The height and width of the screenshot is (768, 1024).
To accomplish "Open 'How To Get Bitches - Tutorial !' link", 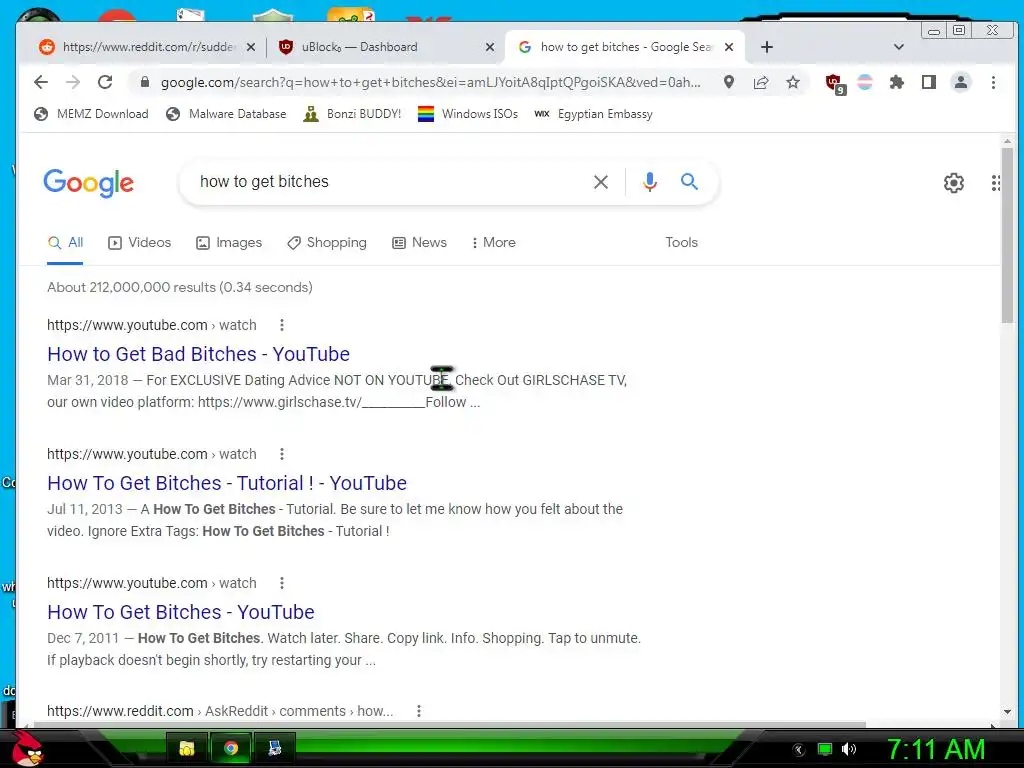I will 227,483.
